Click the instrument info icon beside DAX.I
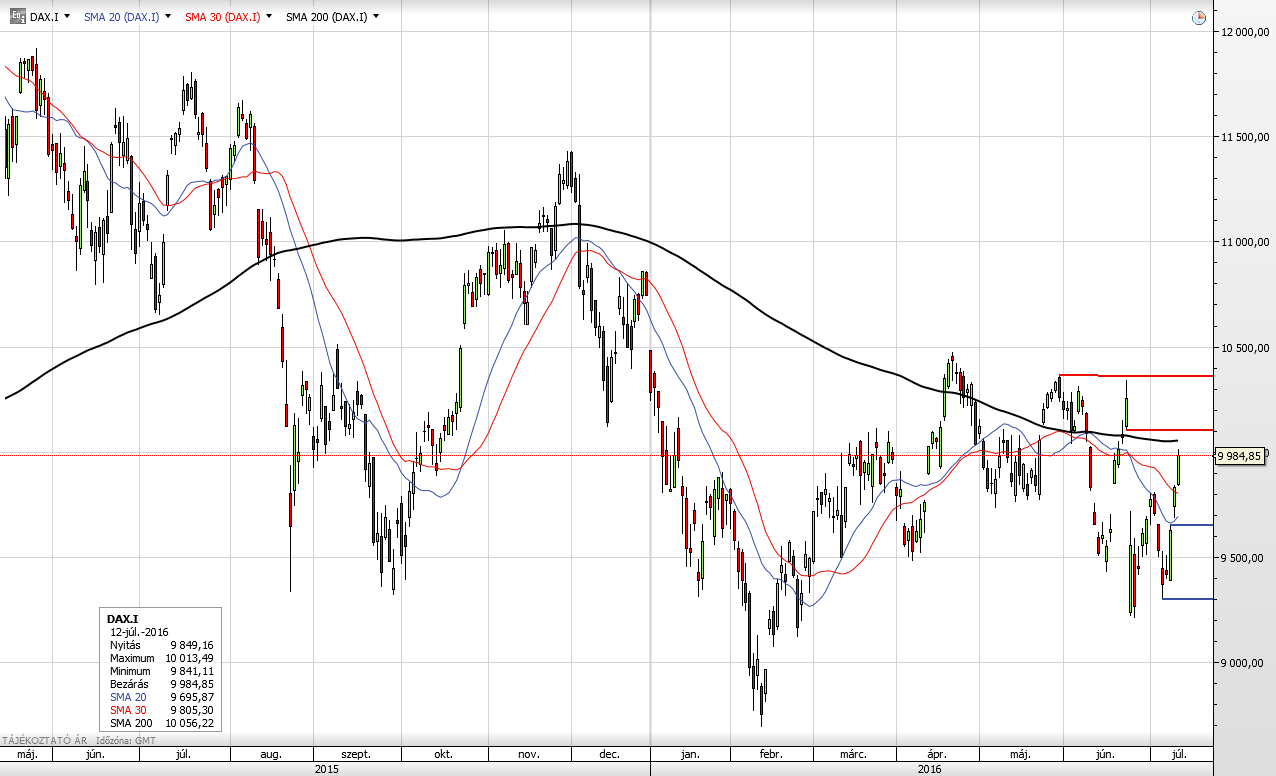The width and height of the screenshot is (1276, 776). 17,17
